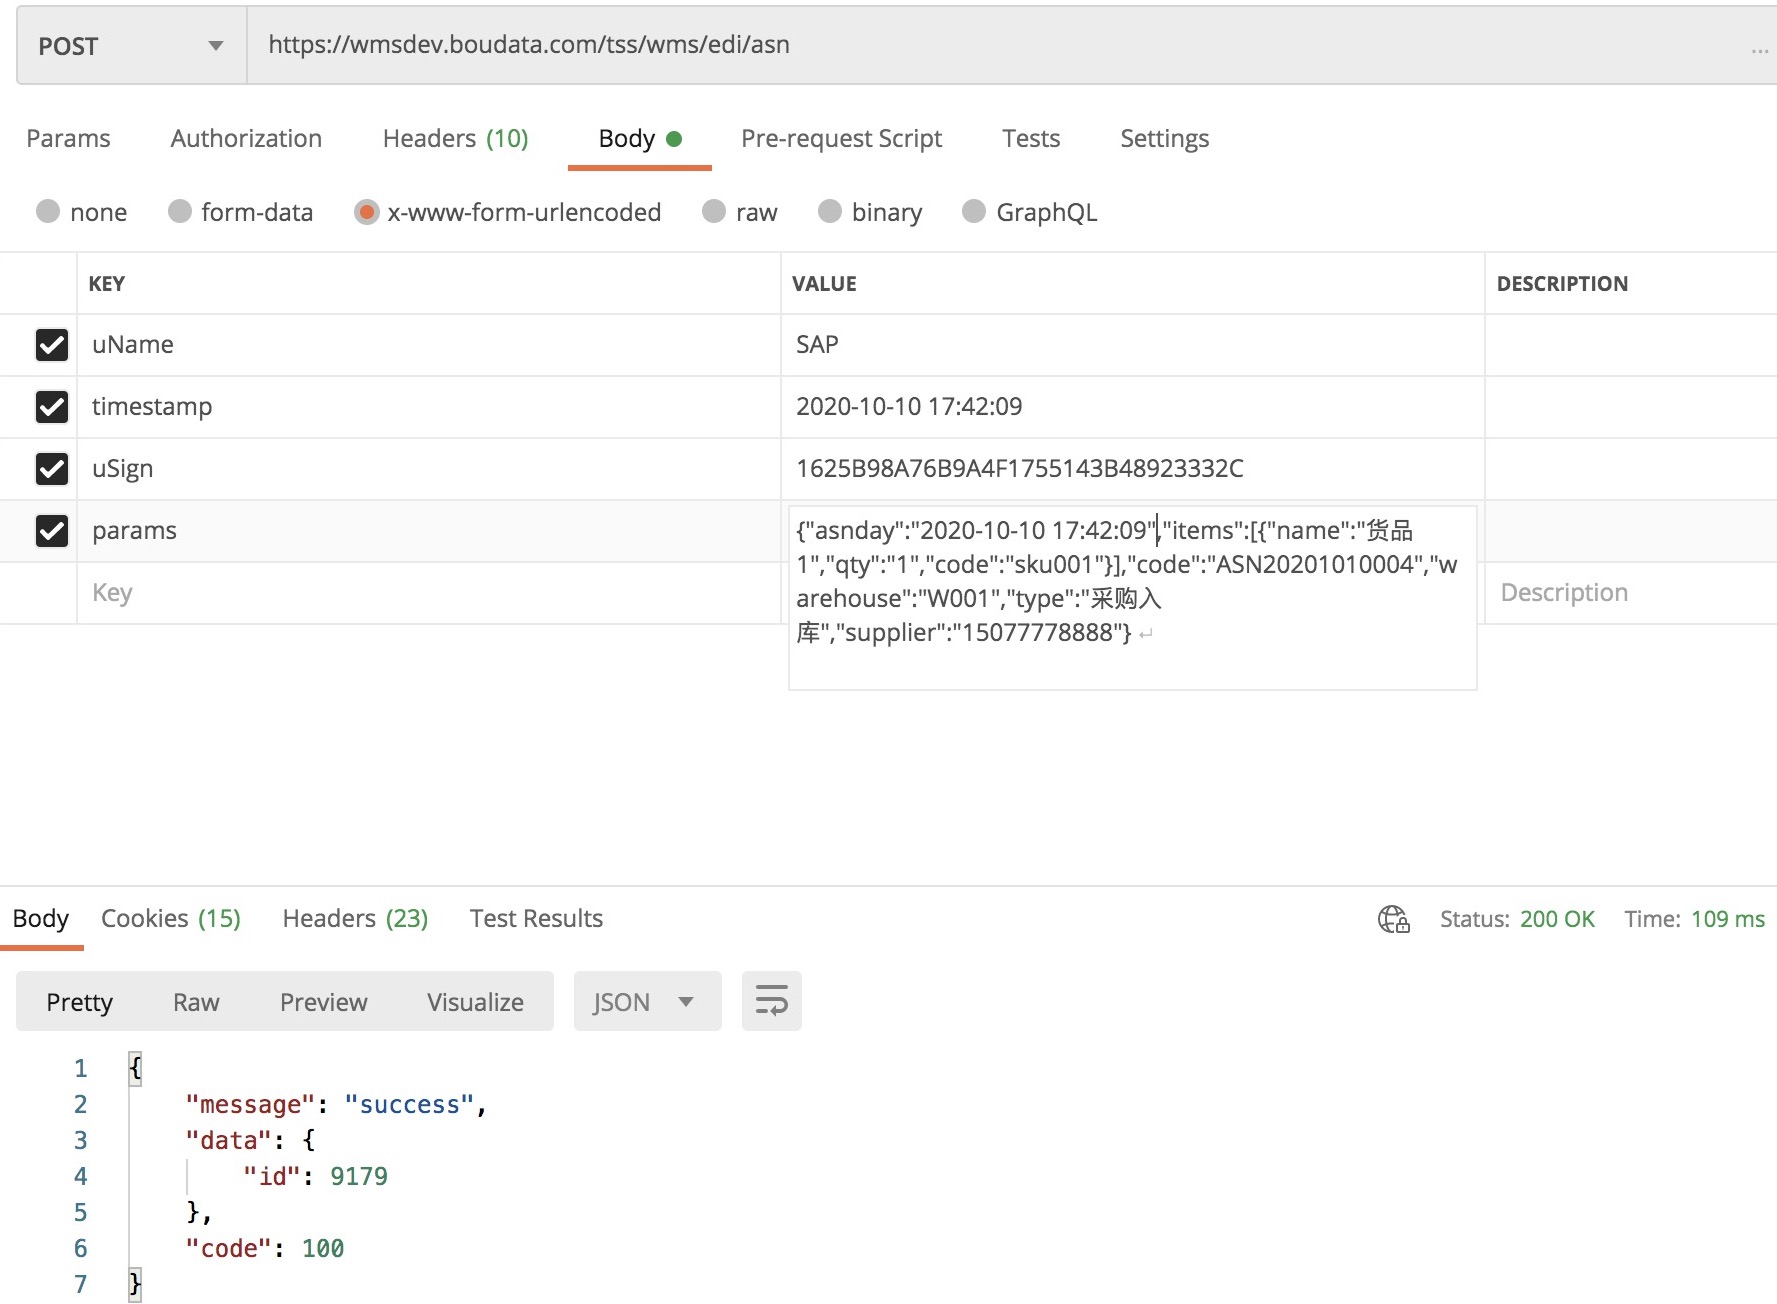Open the POST method dropdown
Image resolution: width=1777 pixels, height=1304 pixels.
[131, 46]
